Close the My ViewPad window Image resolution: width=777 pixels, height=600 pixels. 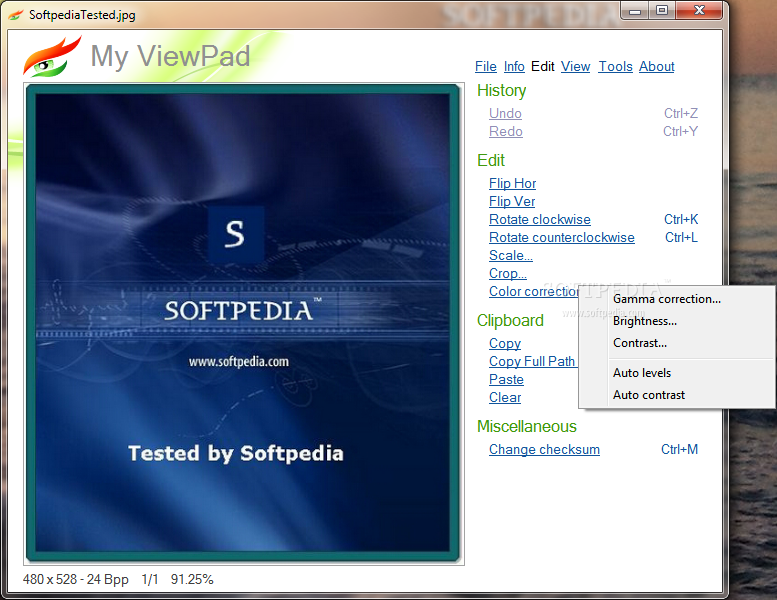point(699,11)
